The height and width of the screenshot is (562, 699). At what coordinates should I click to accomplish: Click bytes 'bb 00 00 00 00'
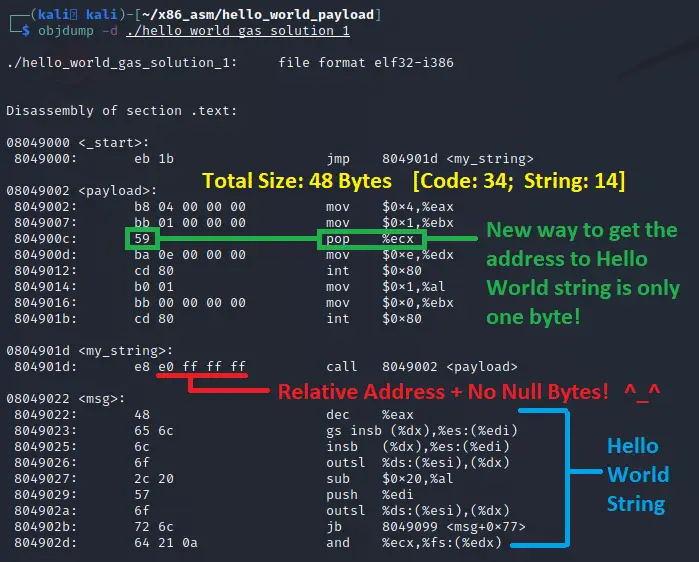(x=190, y=303)
